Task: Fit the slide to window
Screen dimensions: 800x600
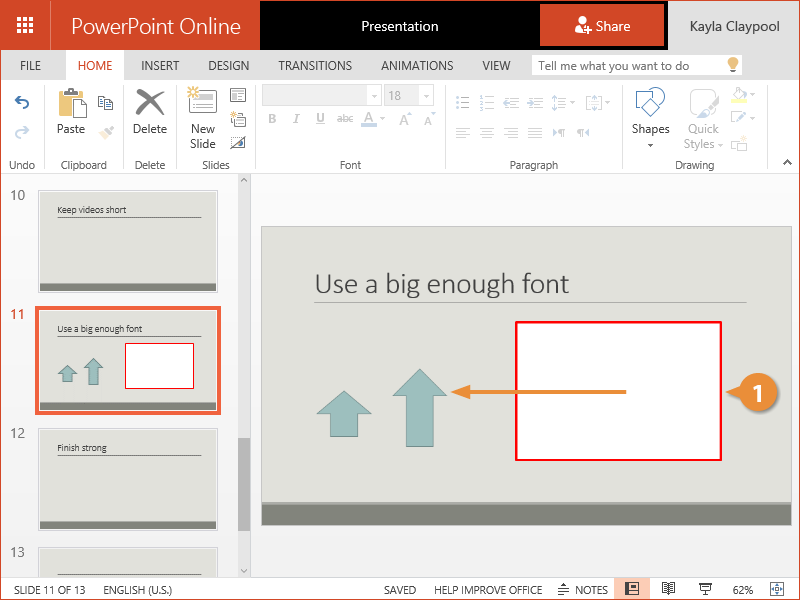Action: (776, 589)
